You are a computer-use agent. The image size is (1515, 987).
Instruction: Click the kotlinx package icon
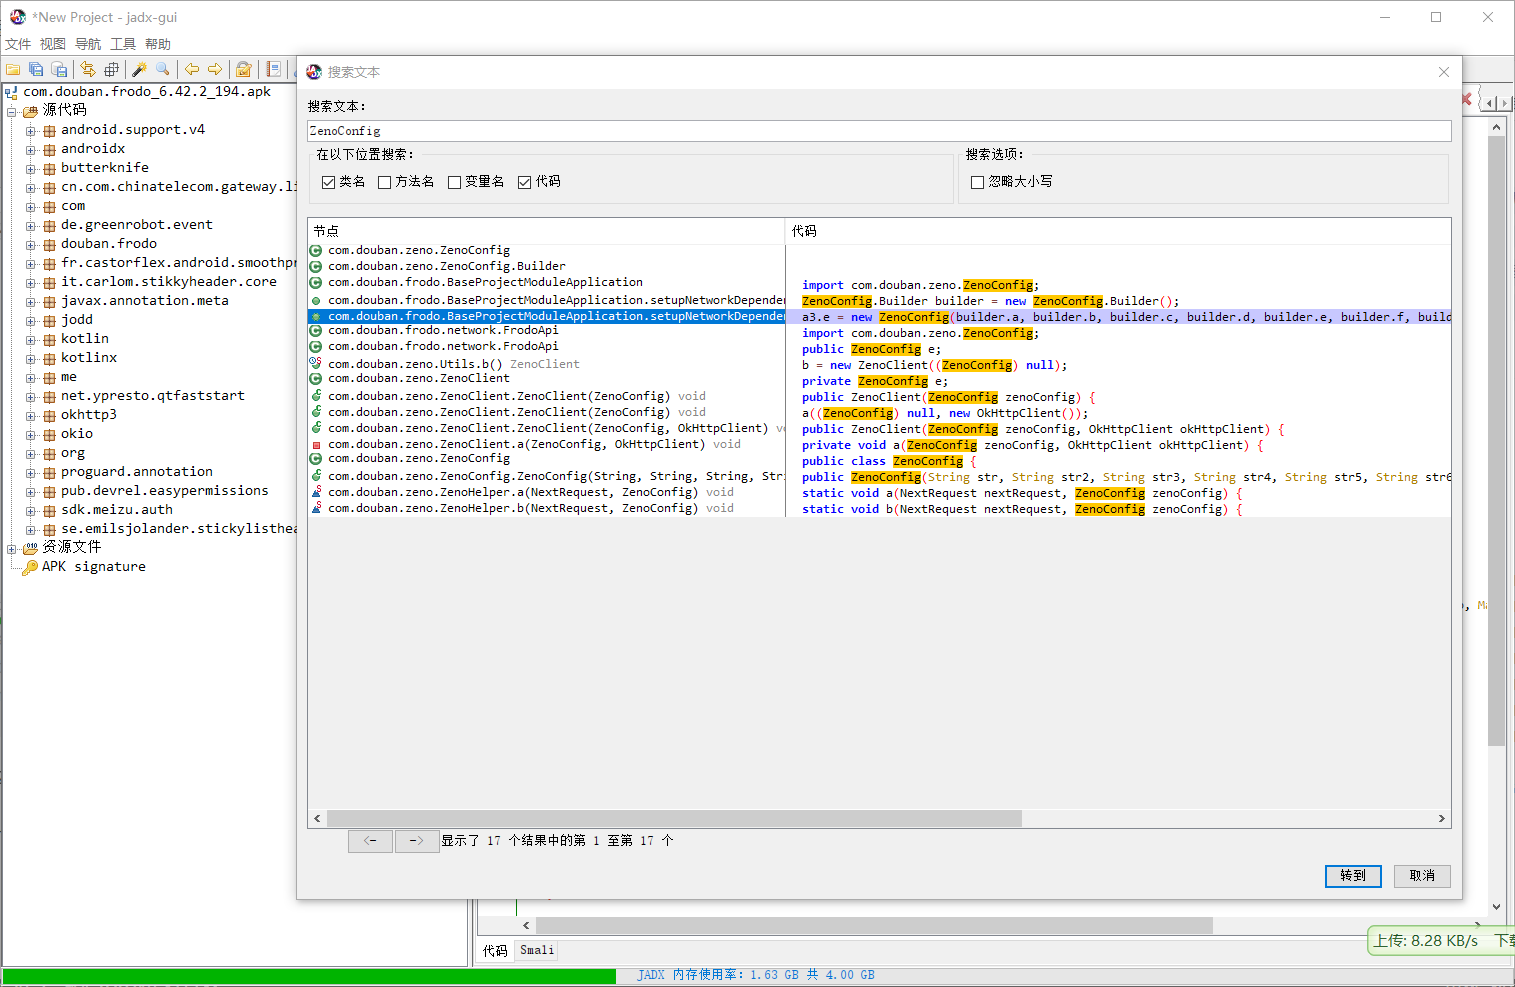tap(49, 358)
